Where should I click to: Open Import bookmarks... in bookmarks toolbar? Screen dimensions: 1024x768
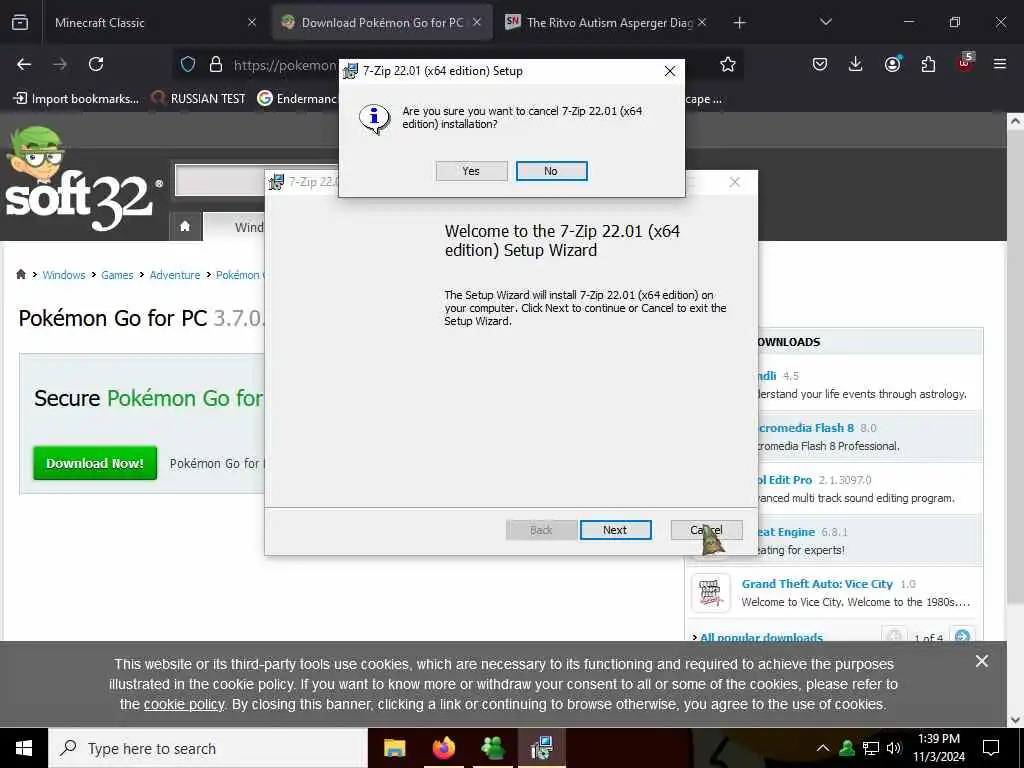[76, 99]
